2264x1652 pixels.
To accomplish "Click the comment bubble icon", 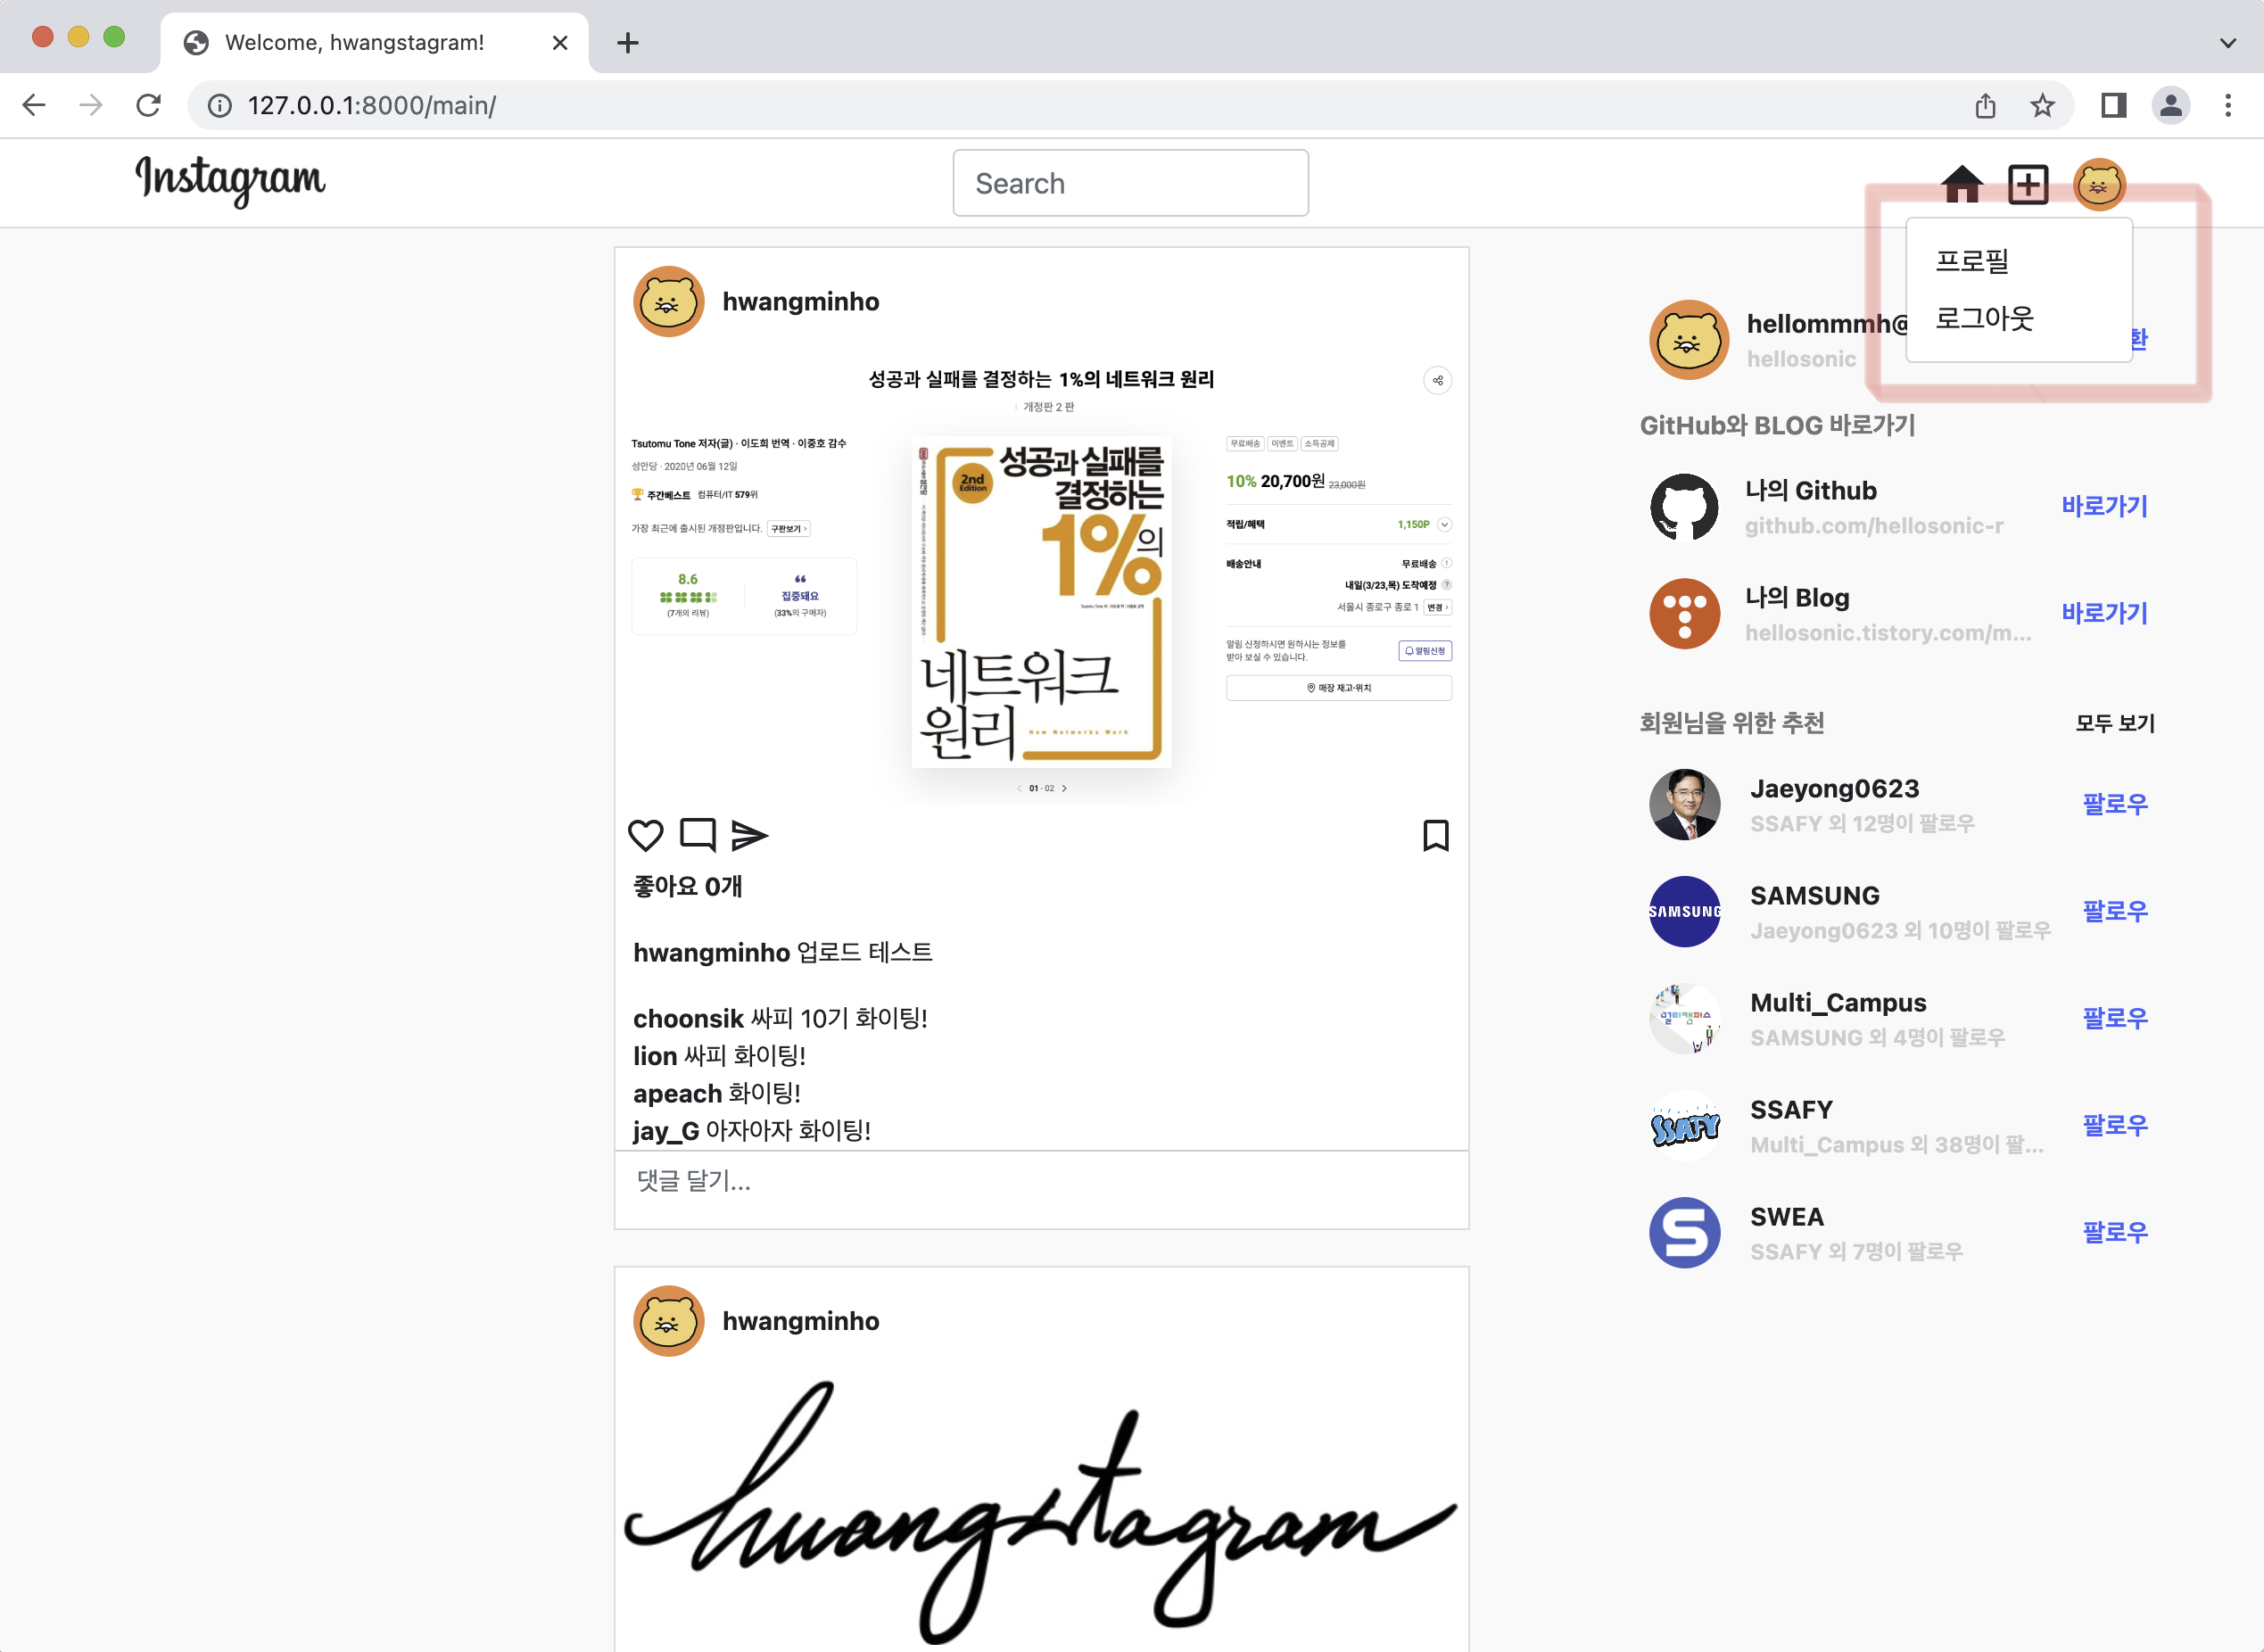I will coord(697,834).
